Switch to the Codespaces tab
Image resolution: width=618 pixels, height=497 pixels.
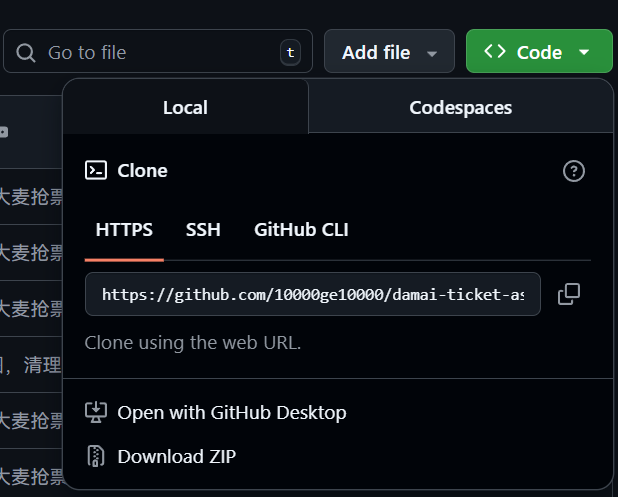(x=460, y=107)
